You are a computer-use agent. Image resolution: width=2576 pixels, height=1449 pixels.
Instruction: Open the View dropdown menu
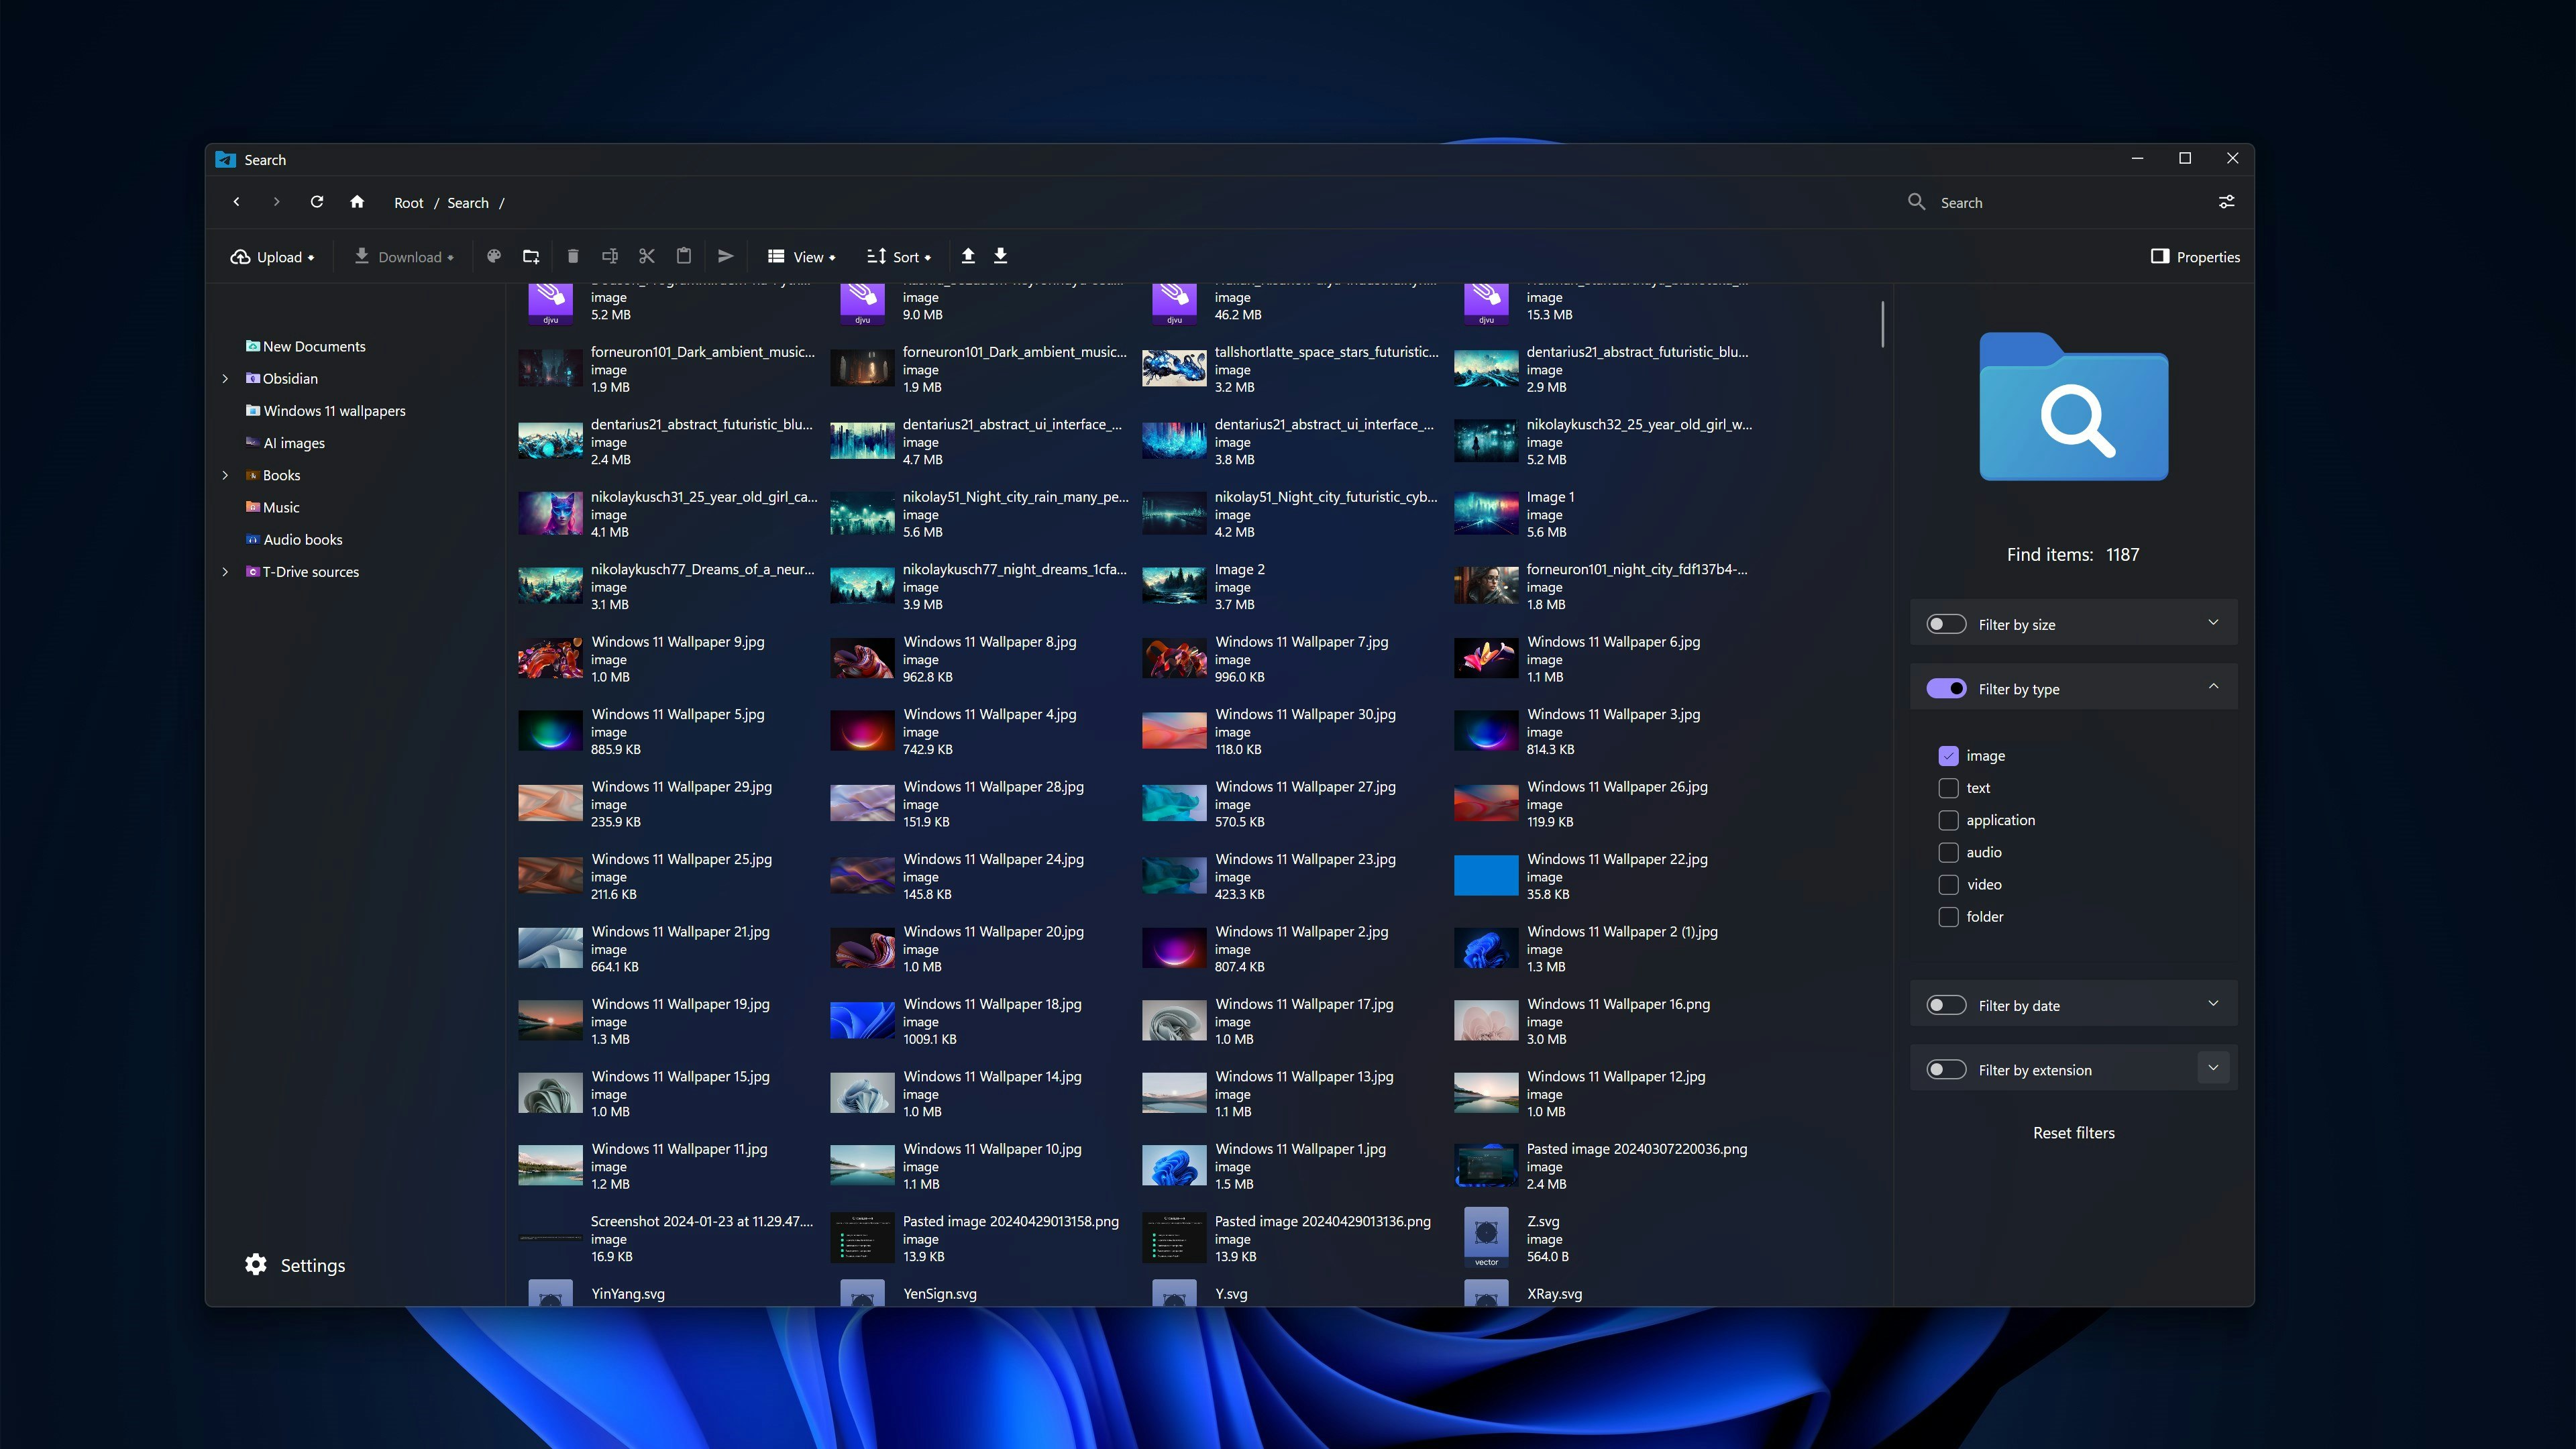pos(802,257)
